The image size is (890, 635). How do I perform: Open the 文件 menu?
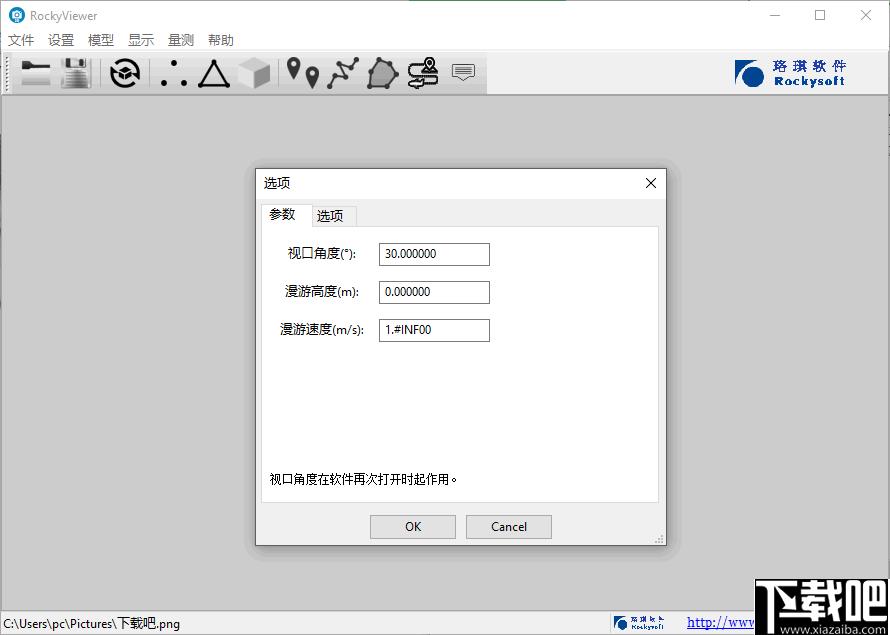[x=22, y=40]
